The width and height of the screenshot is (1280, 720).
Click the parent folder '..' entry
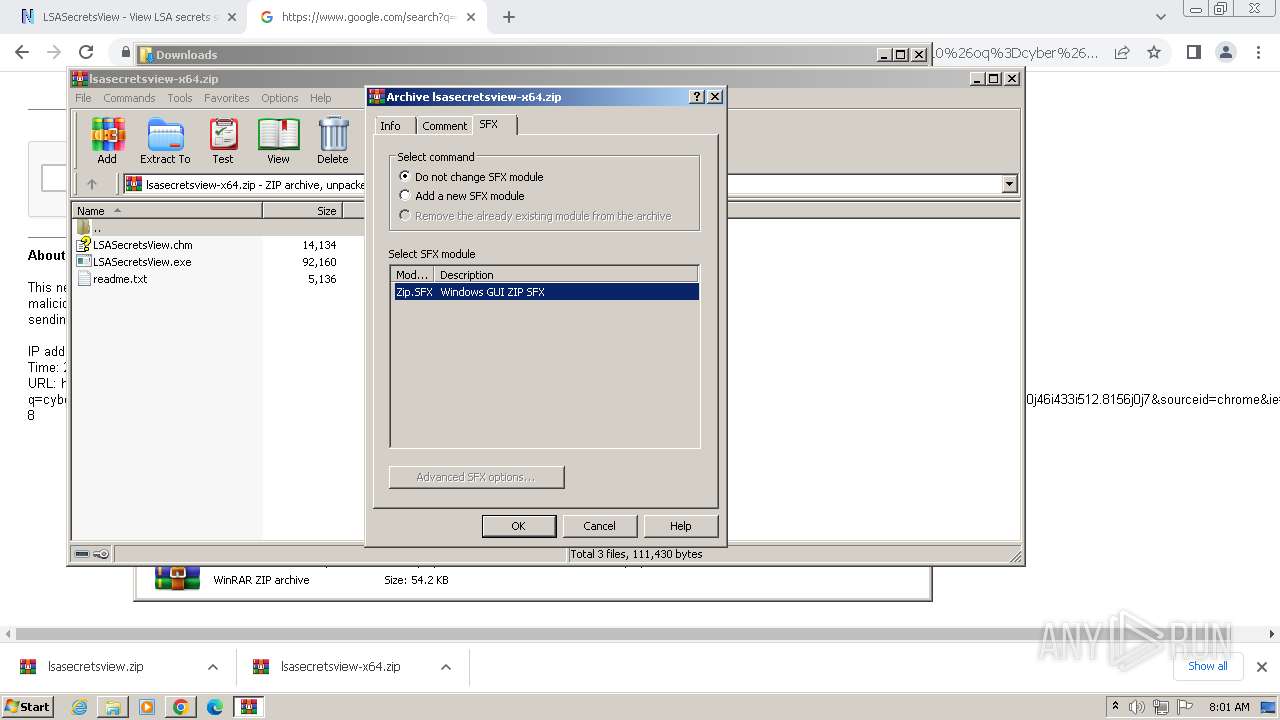[x=90, y=228]
